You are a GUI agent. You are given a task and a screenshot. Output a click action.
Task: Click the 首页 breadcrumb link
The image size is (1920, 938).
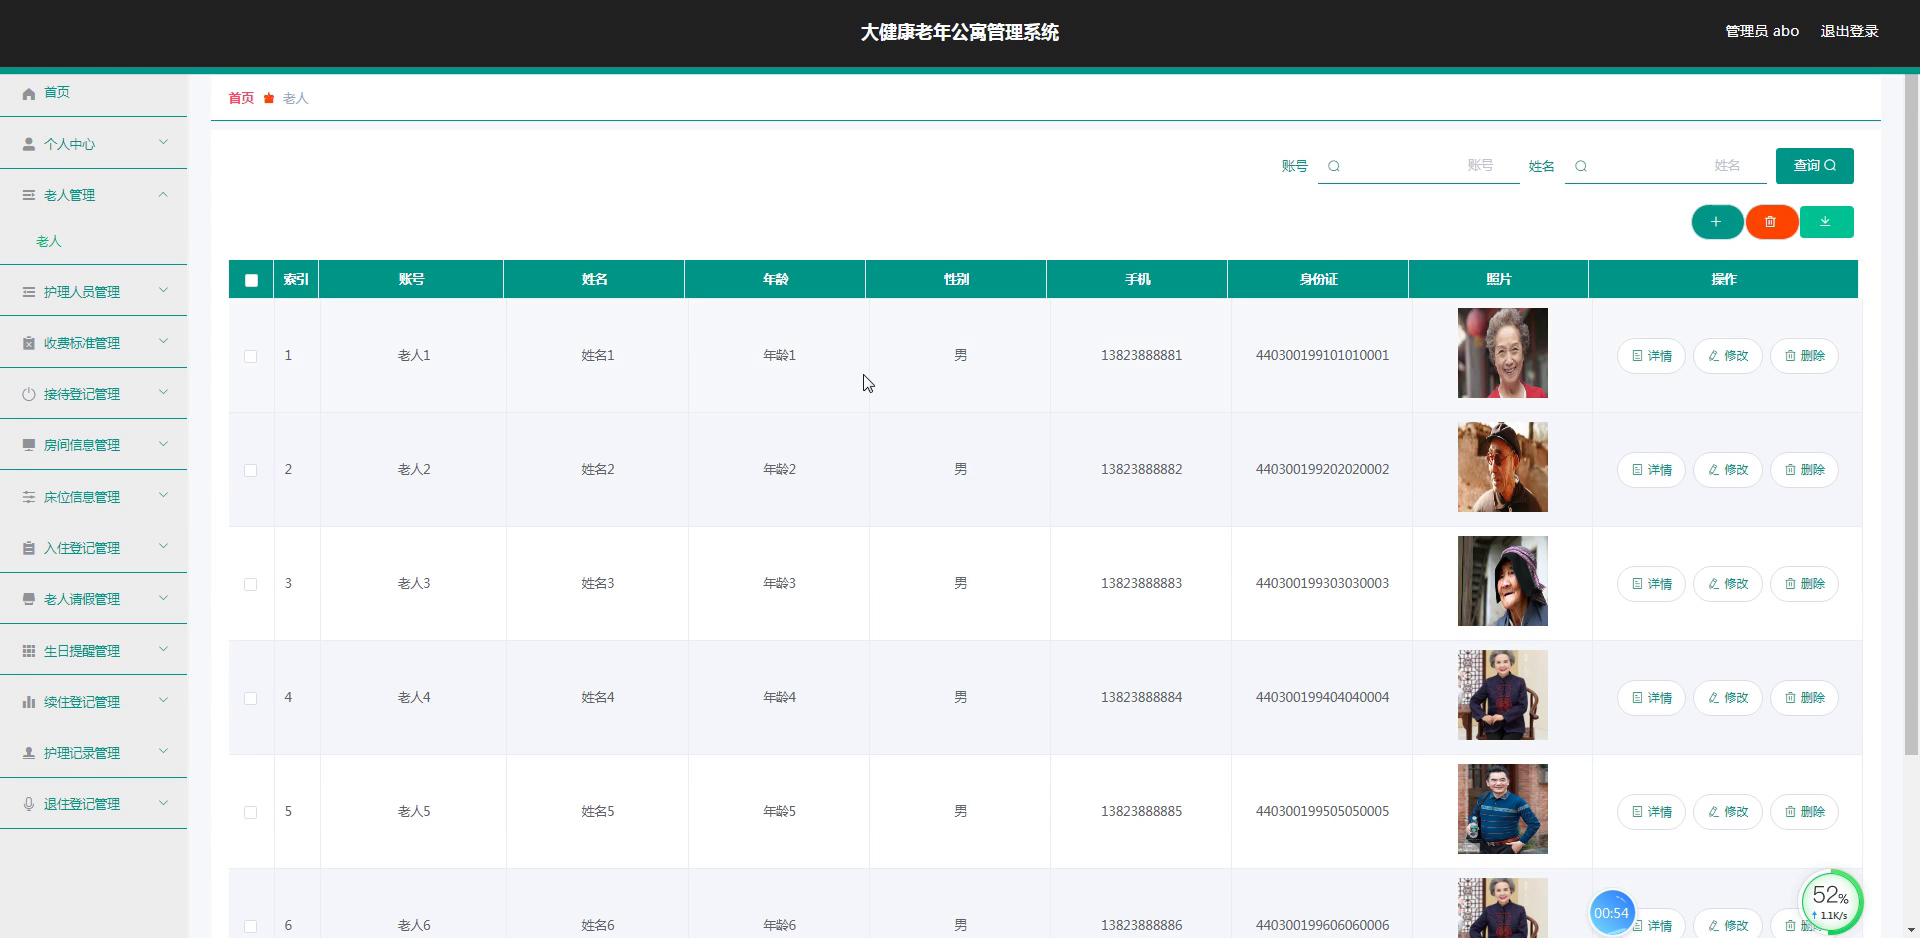241,98
